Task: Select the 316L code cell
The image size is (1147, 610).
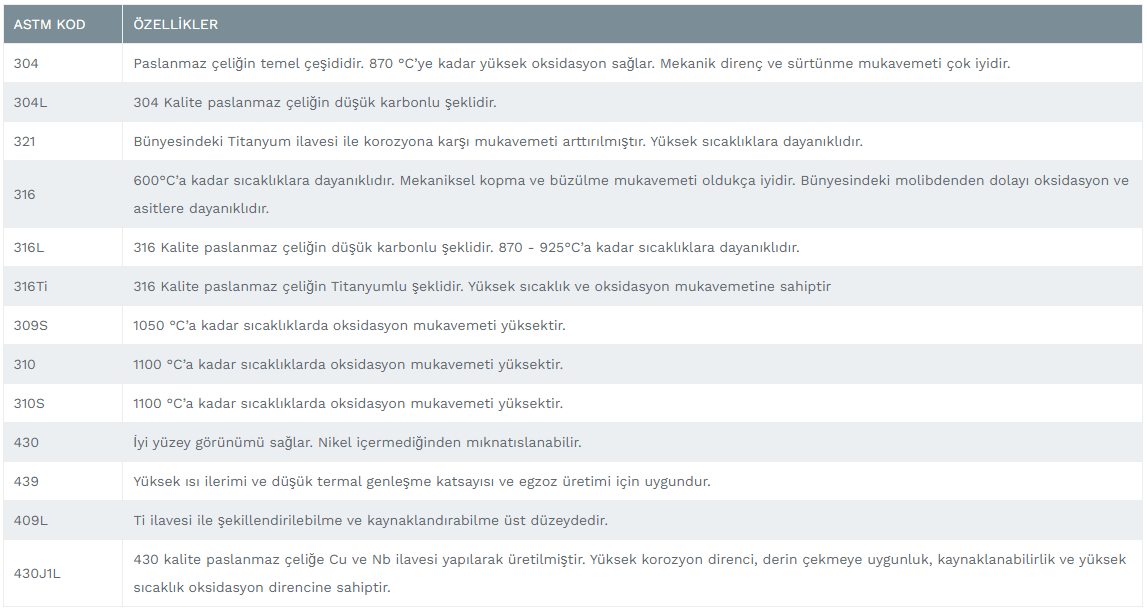Action: (x=63, y=247)
